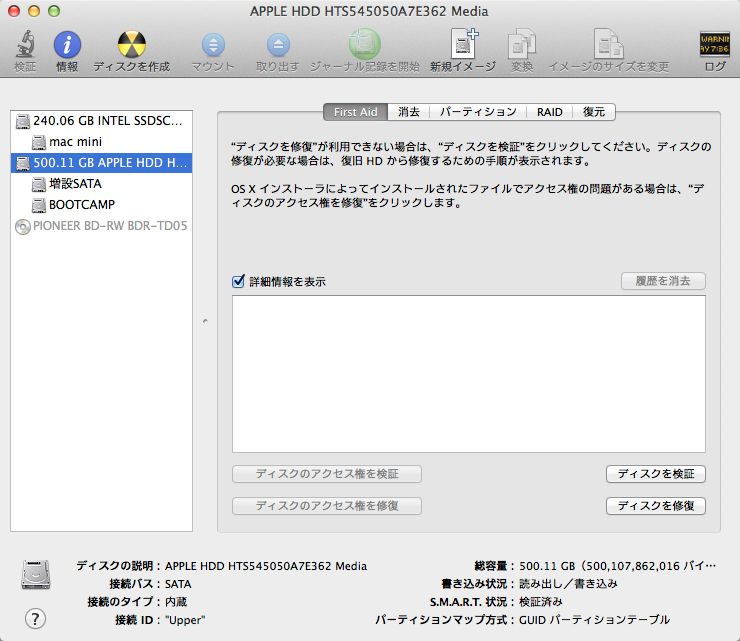The image size is (740, 641).
Task: Click the ディスクを検証 button
Action: (656, 474)
